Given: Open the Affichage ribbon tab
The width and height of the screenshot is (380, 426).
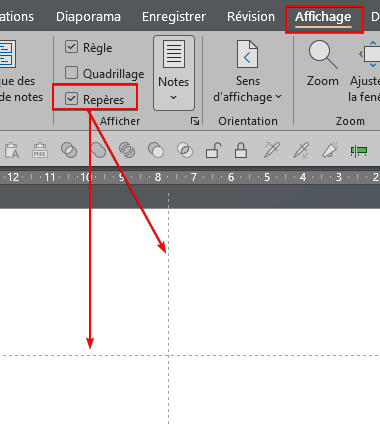Looking at the screenshot, I should [x=323, y=17].
